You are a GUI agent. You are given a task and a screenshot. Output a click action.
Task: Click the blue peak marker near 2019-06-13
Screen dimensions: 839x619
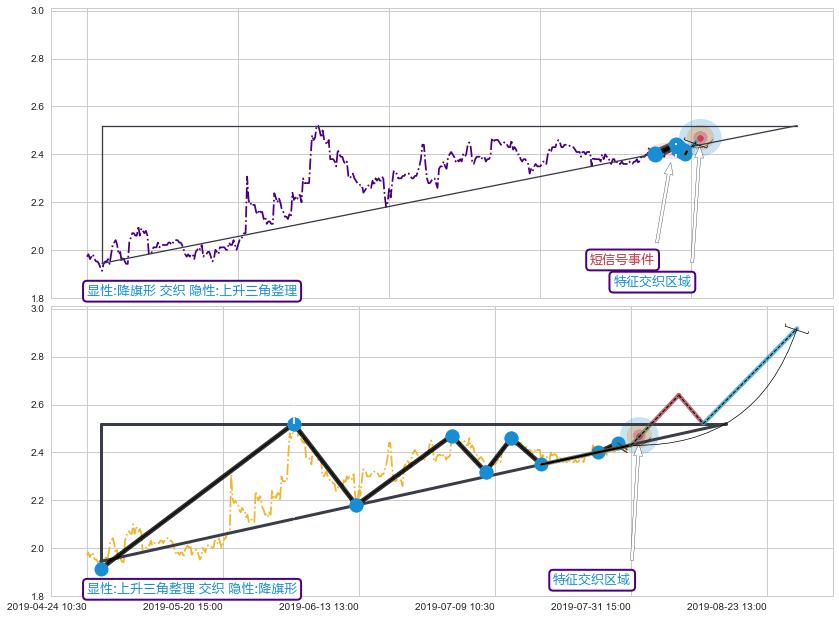294,424
